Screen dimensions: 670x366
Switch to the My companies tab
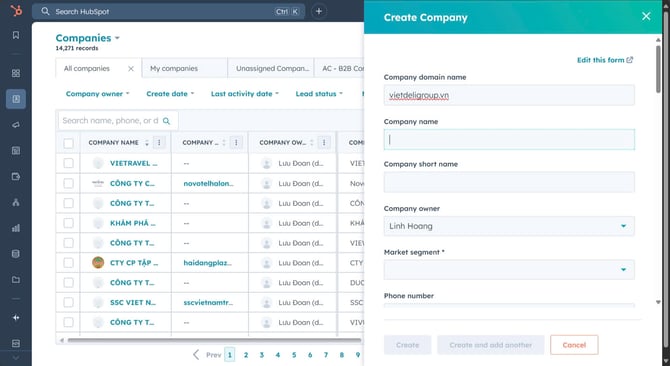tap(185, 68)
